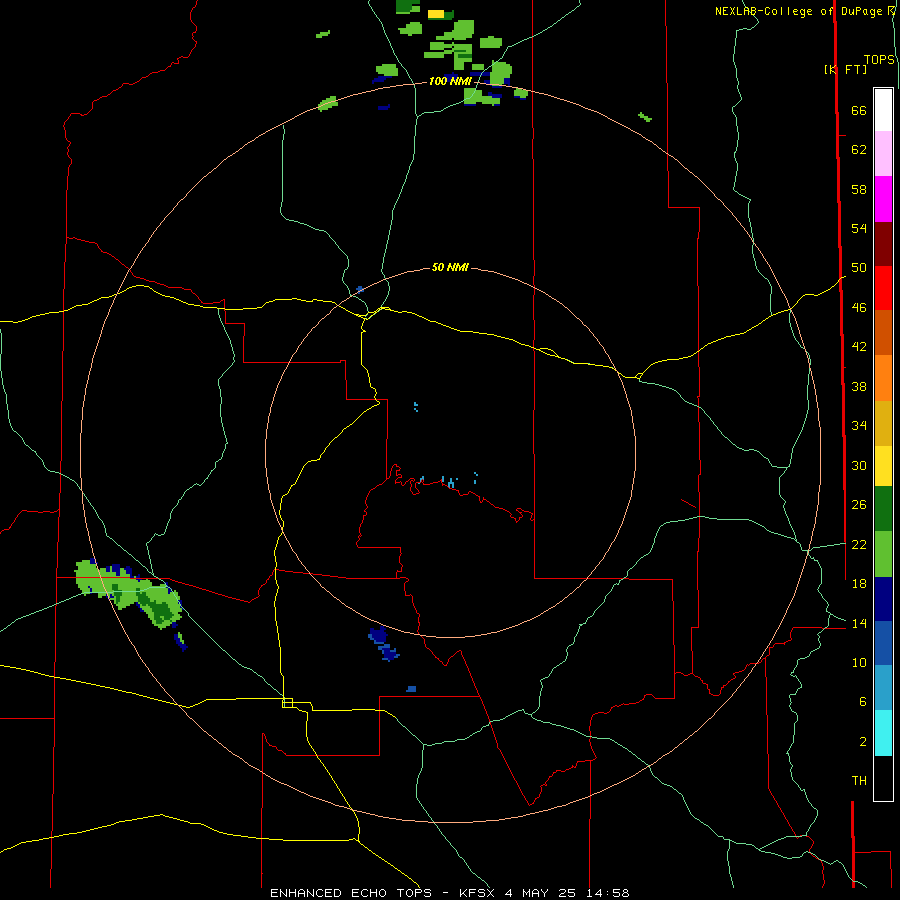Image resolution: width=900 pixels, height=900 pixels.
Task: Select the magenta legend swatch
Action: [x=883, y=199]
